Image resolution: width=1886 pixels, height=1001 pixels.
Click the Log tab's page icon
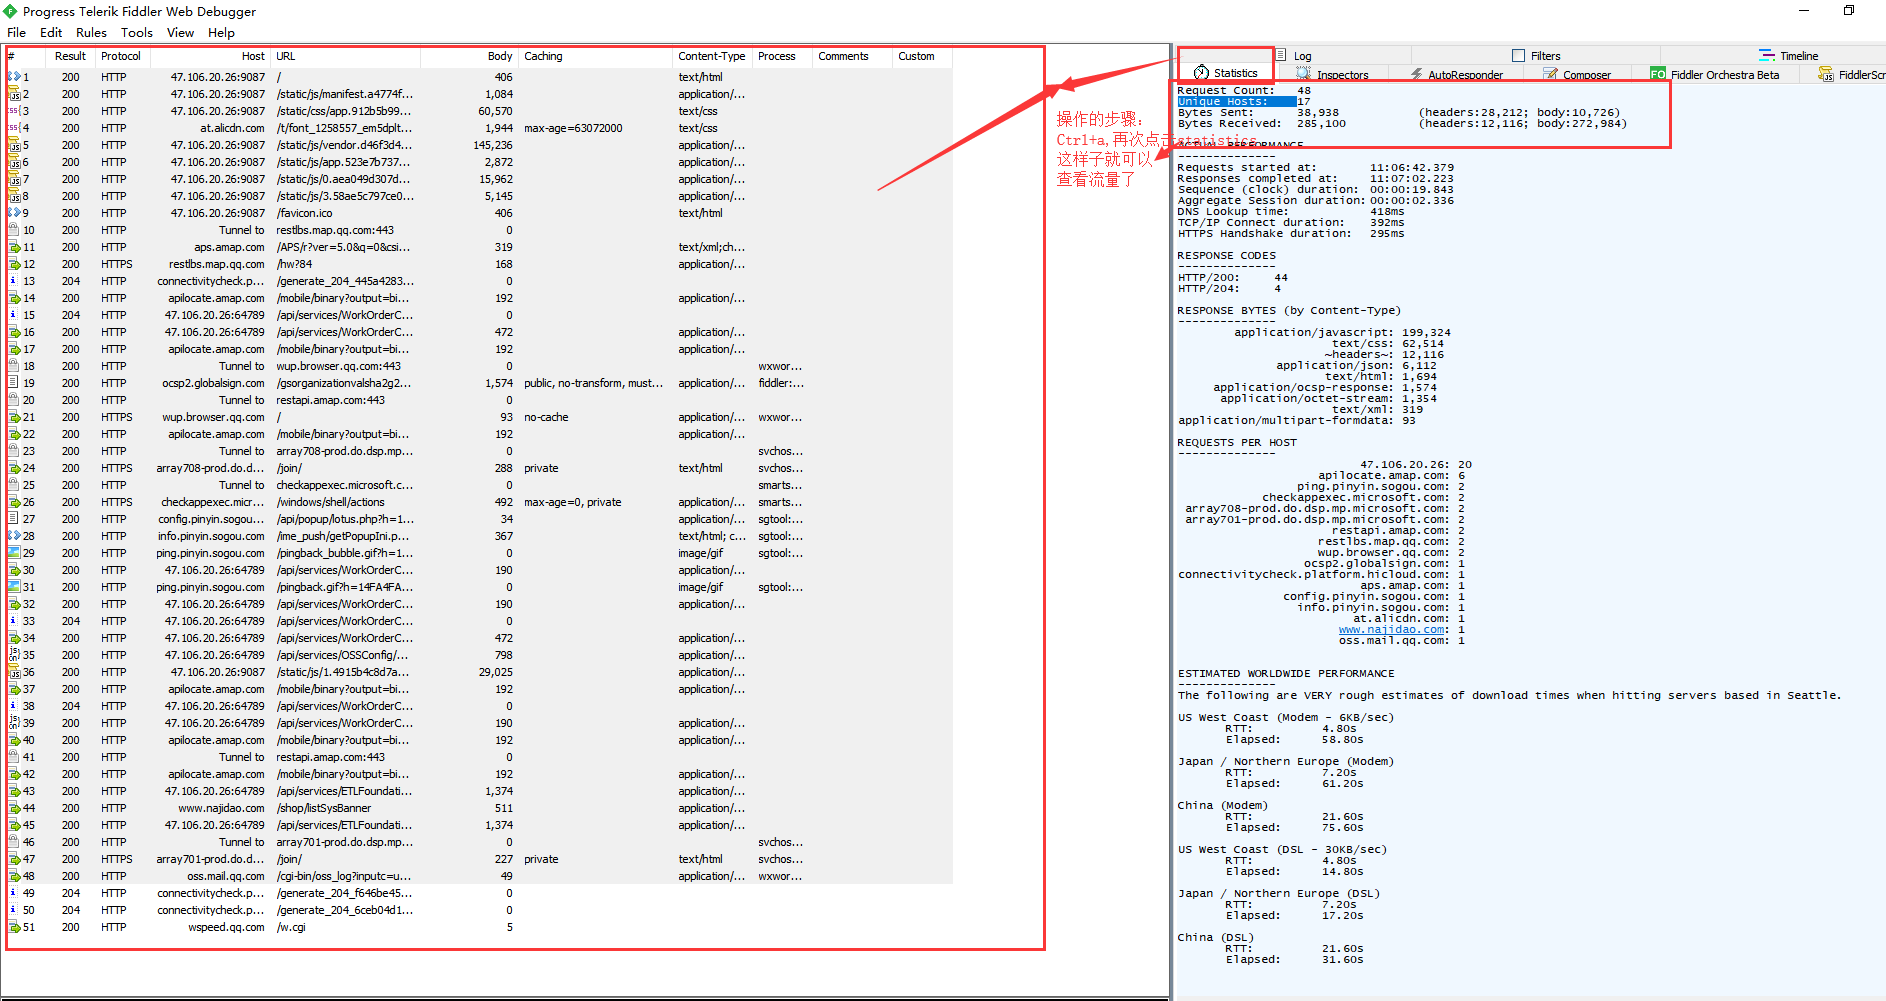pos(1281,55)
